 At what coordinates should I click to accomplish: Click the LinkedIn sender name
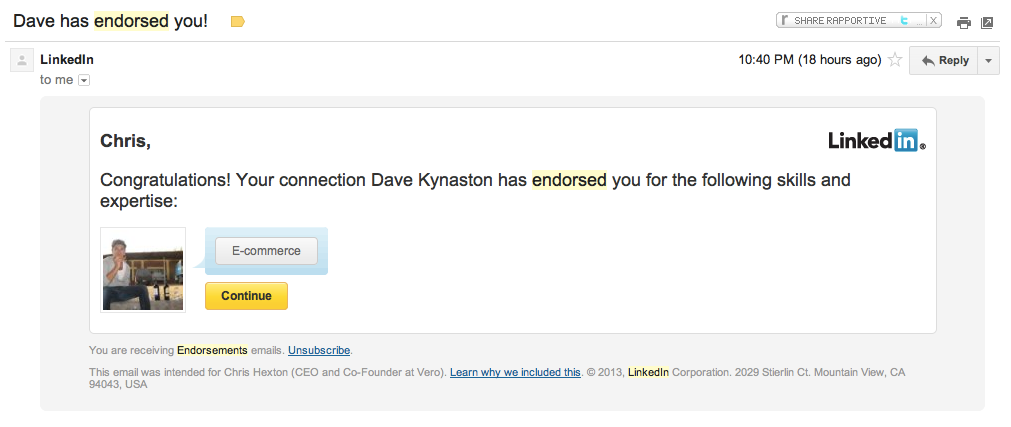coord(67,60)
